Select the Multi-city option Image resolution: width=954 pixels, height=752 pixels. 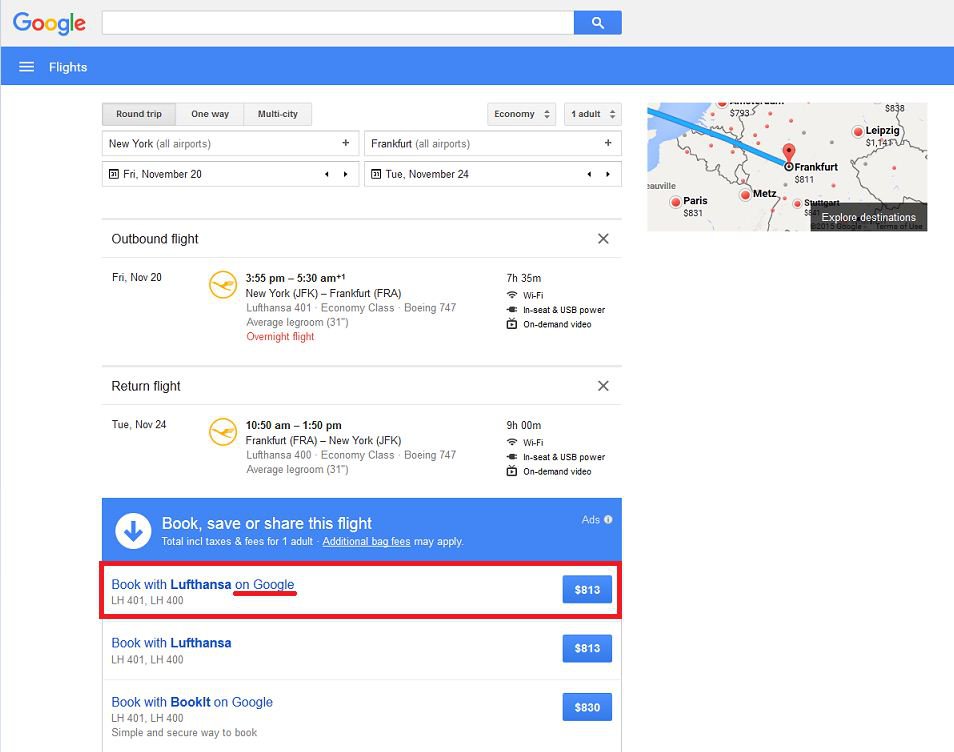(x=277, y=114)
